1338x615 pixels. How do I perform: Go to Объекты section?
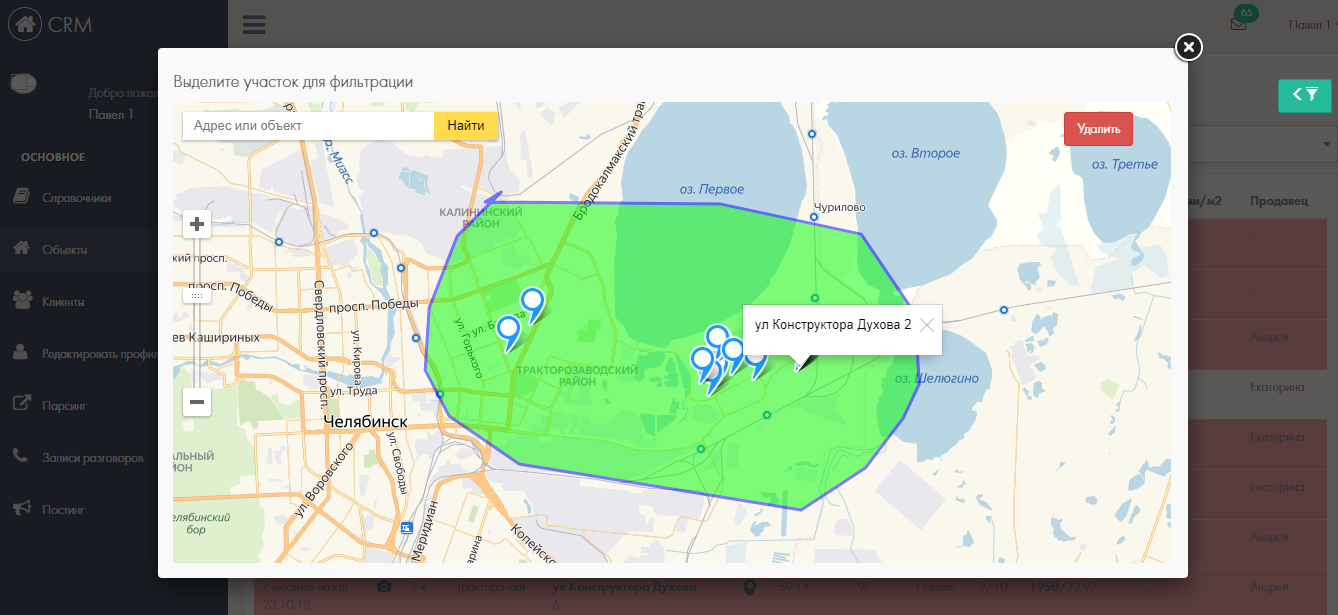(x=64, y=250)
